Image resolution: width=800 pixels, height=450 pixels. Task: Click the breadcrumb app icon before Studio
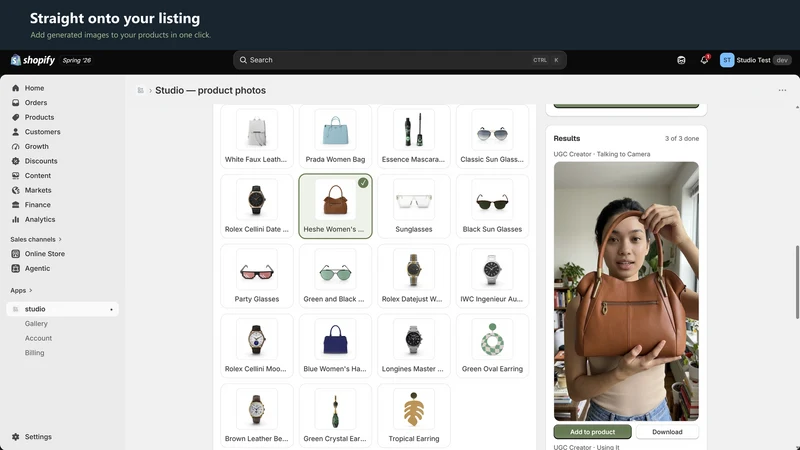click(140, 90)
